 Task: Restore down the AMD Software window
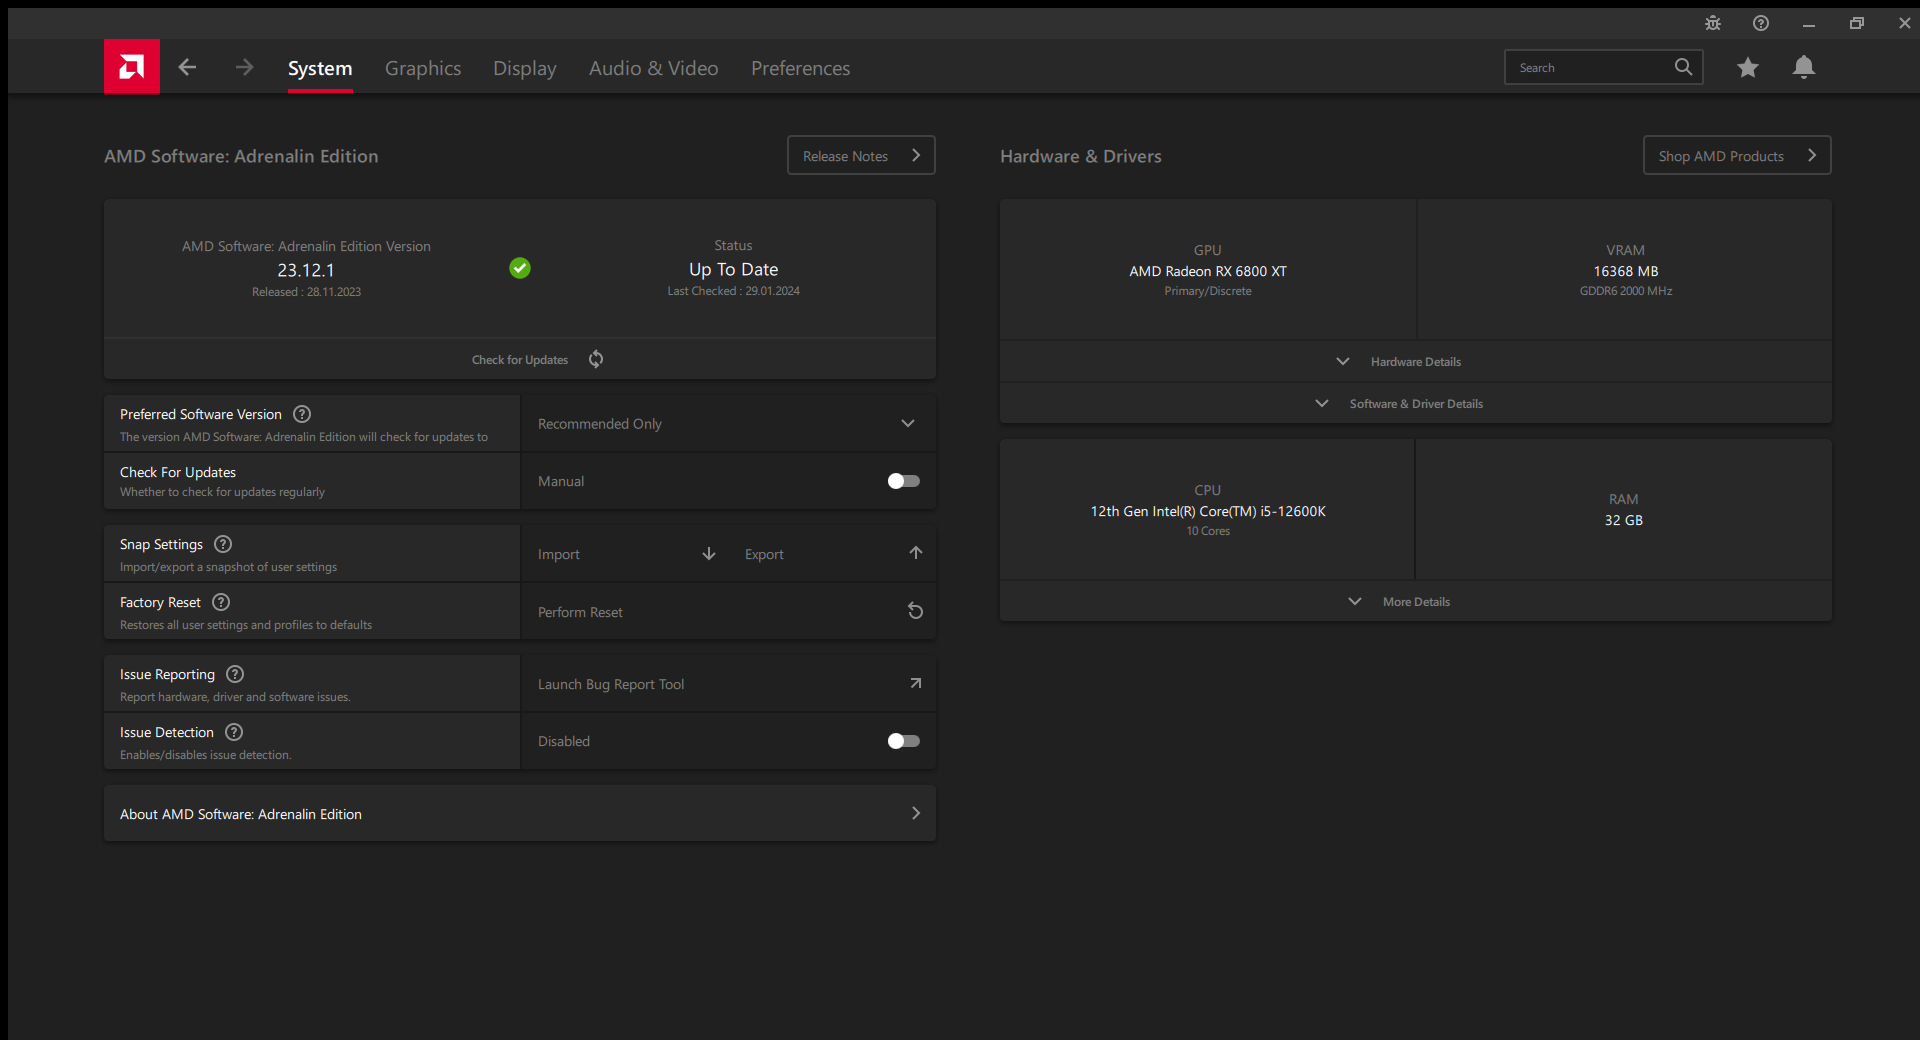[x=1857, y=23]
